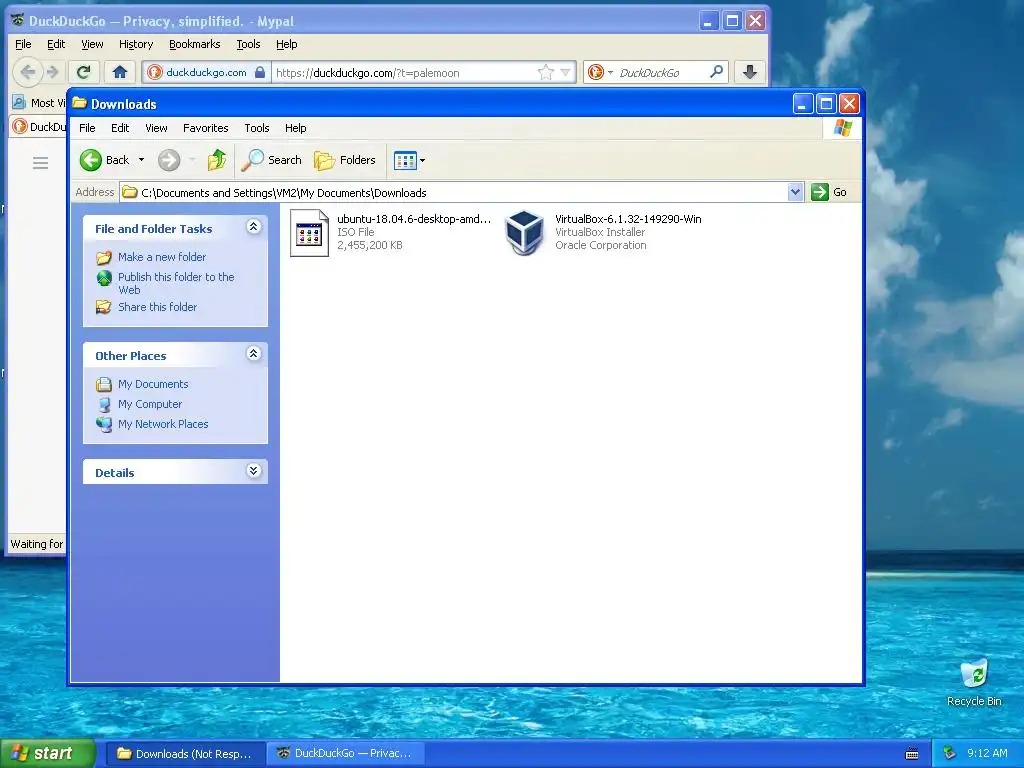1024x768 pixels.
Task: Click the ubuntu-18.04.6-desktop-amd... file name
Action: pos(414,219)
